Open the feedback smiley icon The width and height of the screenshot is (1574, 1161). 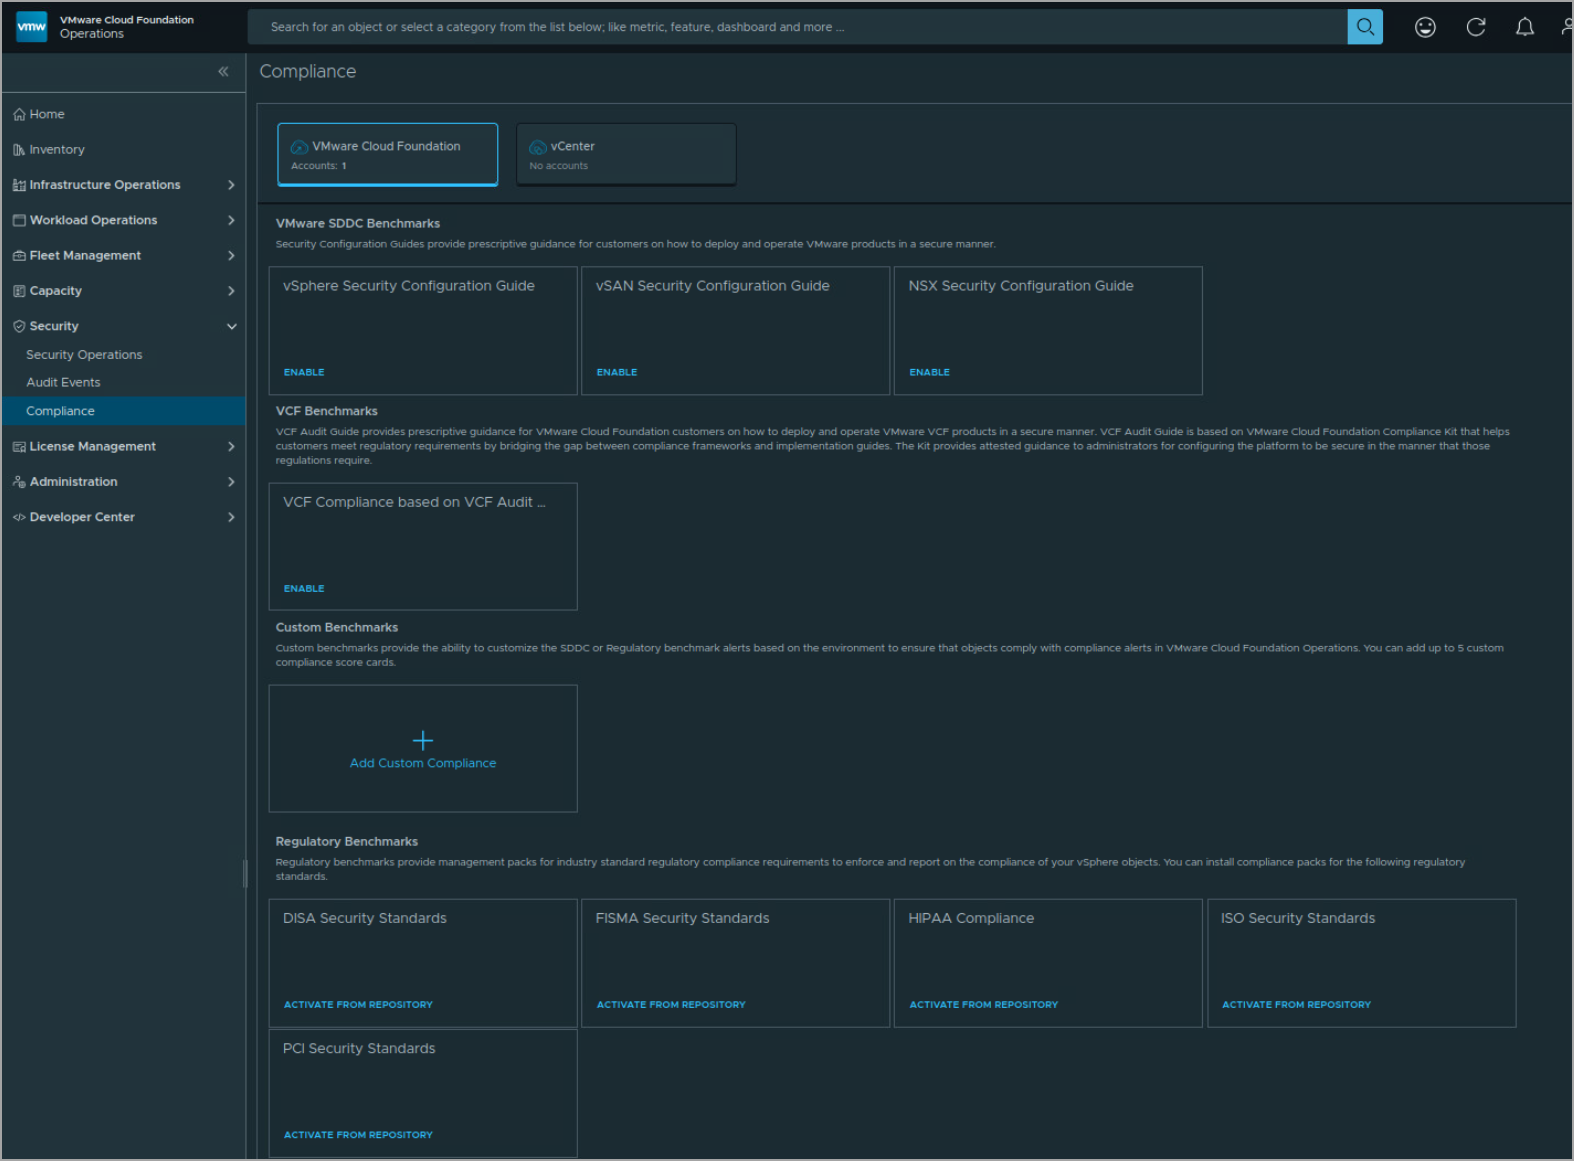(1425, 27)
